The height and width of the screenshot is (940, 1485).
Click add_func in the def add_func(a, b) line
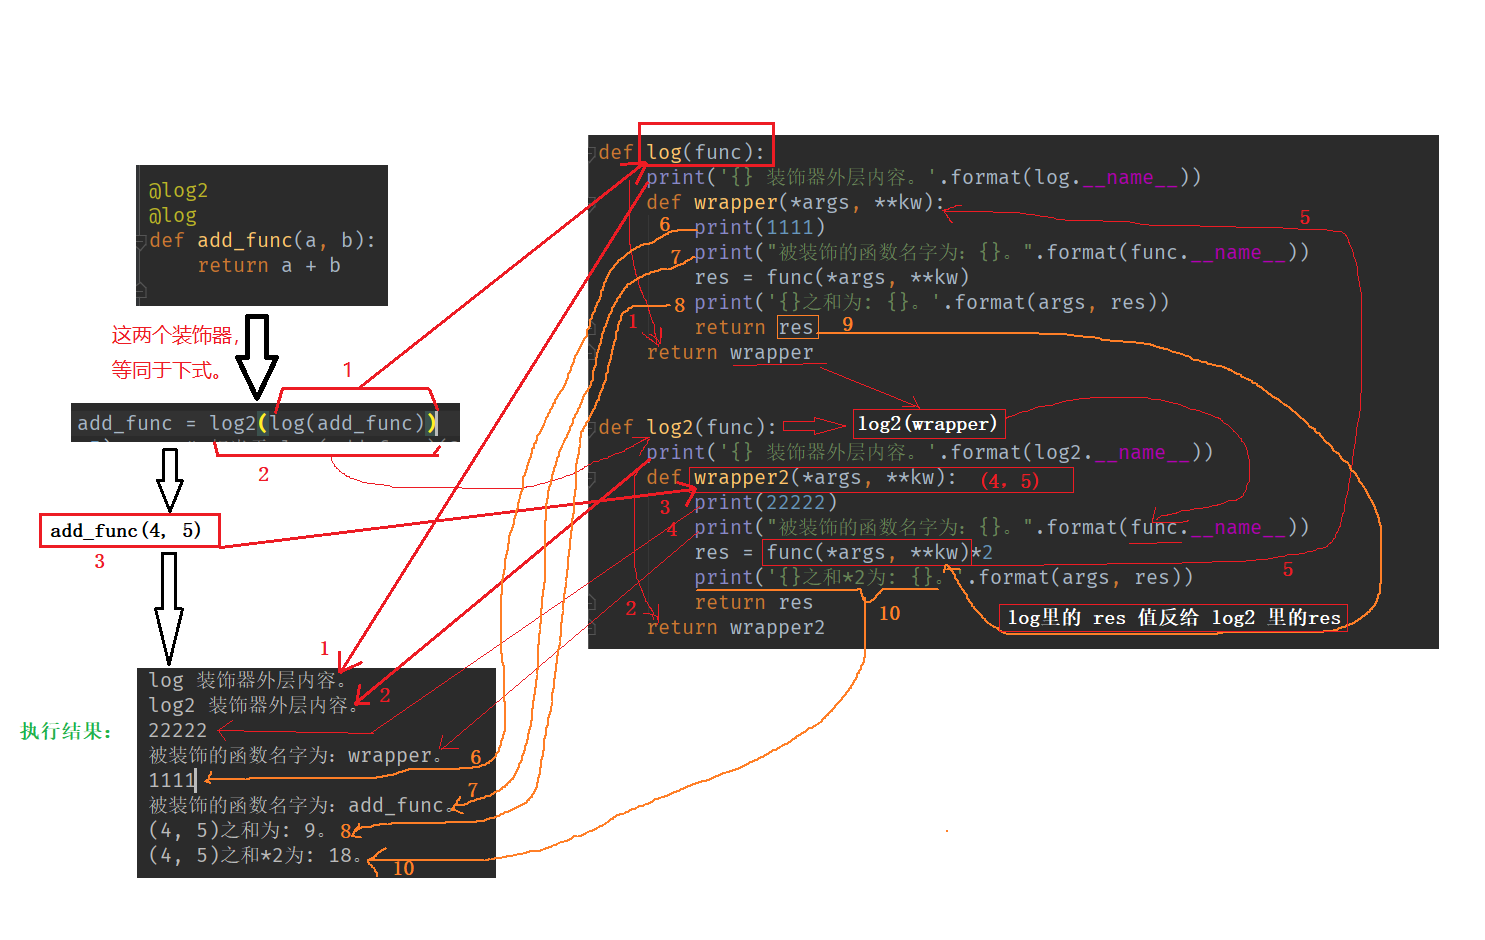[244, 240]
